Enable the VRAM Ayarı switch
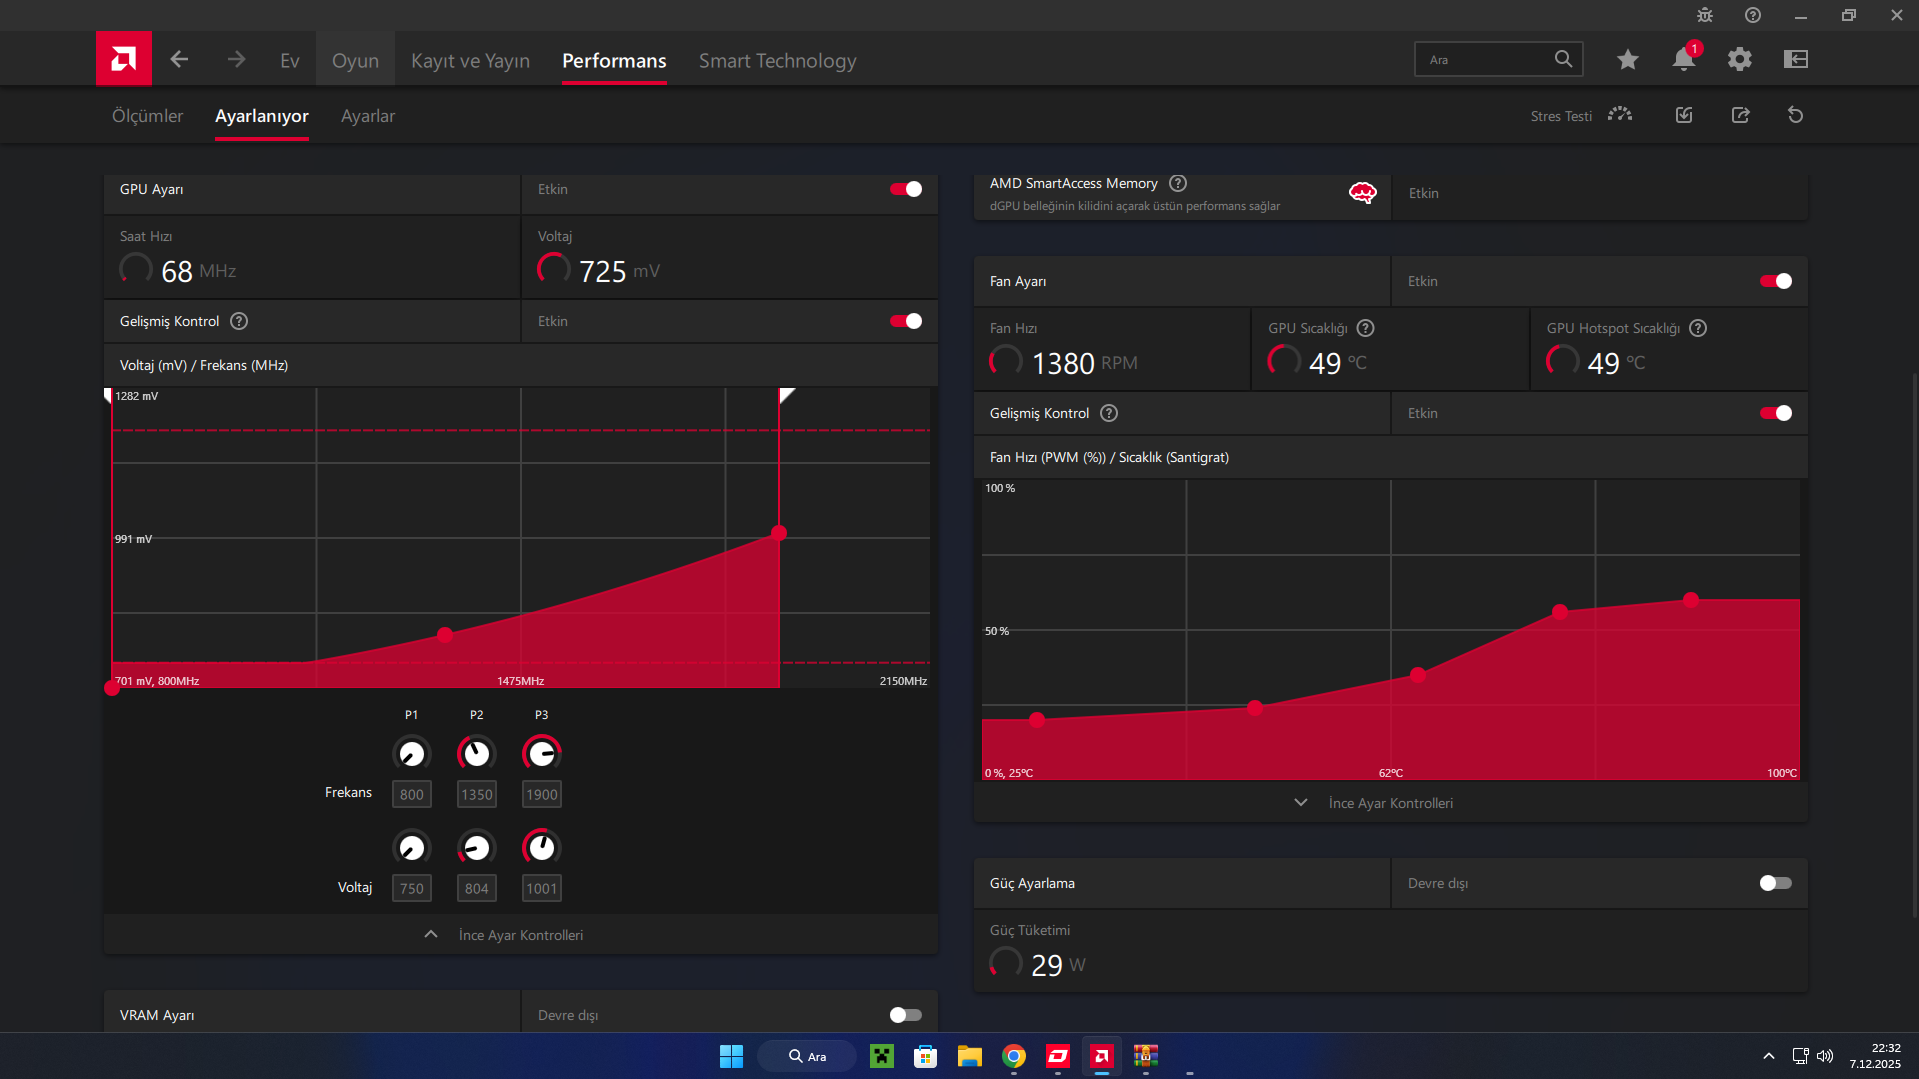The width and height of the screenshot is (1919, 1079). click(906, 1015)
